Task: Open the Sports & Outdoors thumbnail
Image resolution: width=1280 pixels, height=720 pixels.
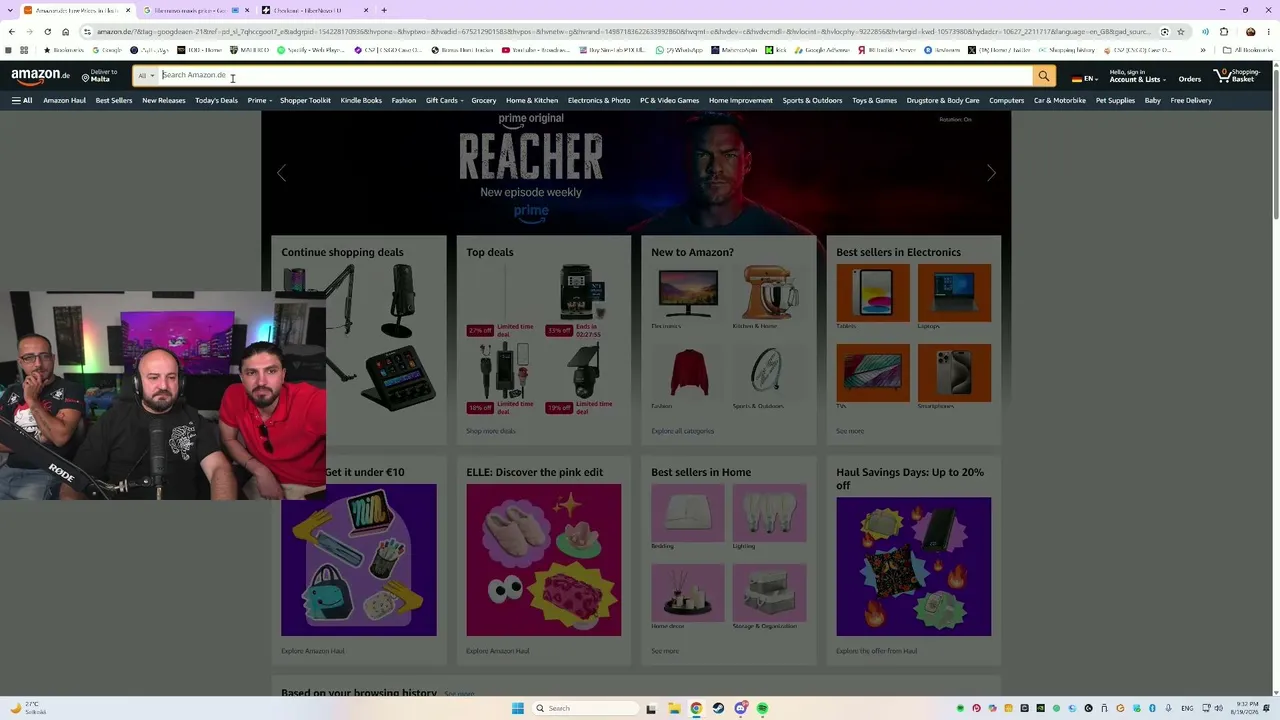Action: tap(769, 373)
